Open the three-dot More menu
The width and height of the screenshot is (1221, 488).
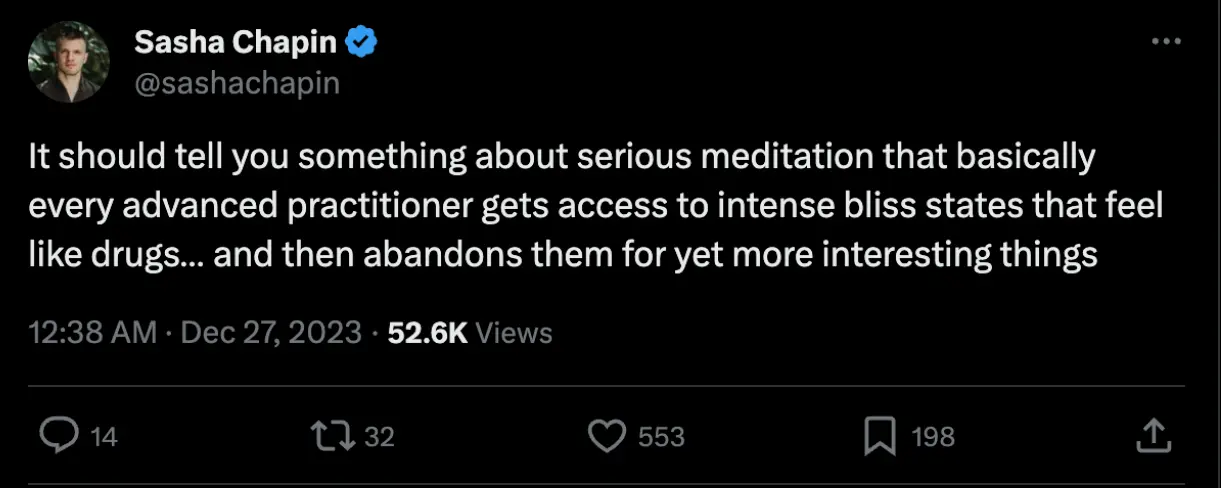pos(1166,43)
